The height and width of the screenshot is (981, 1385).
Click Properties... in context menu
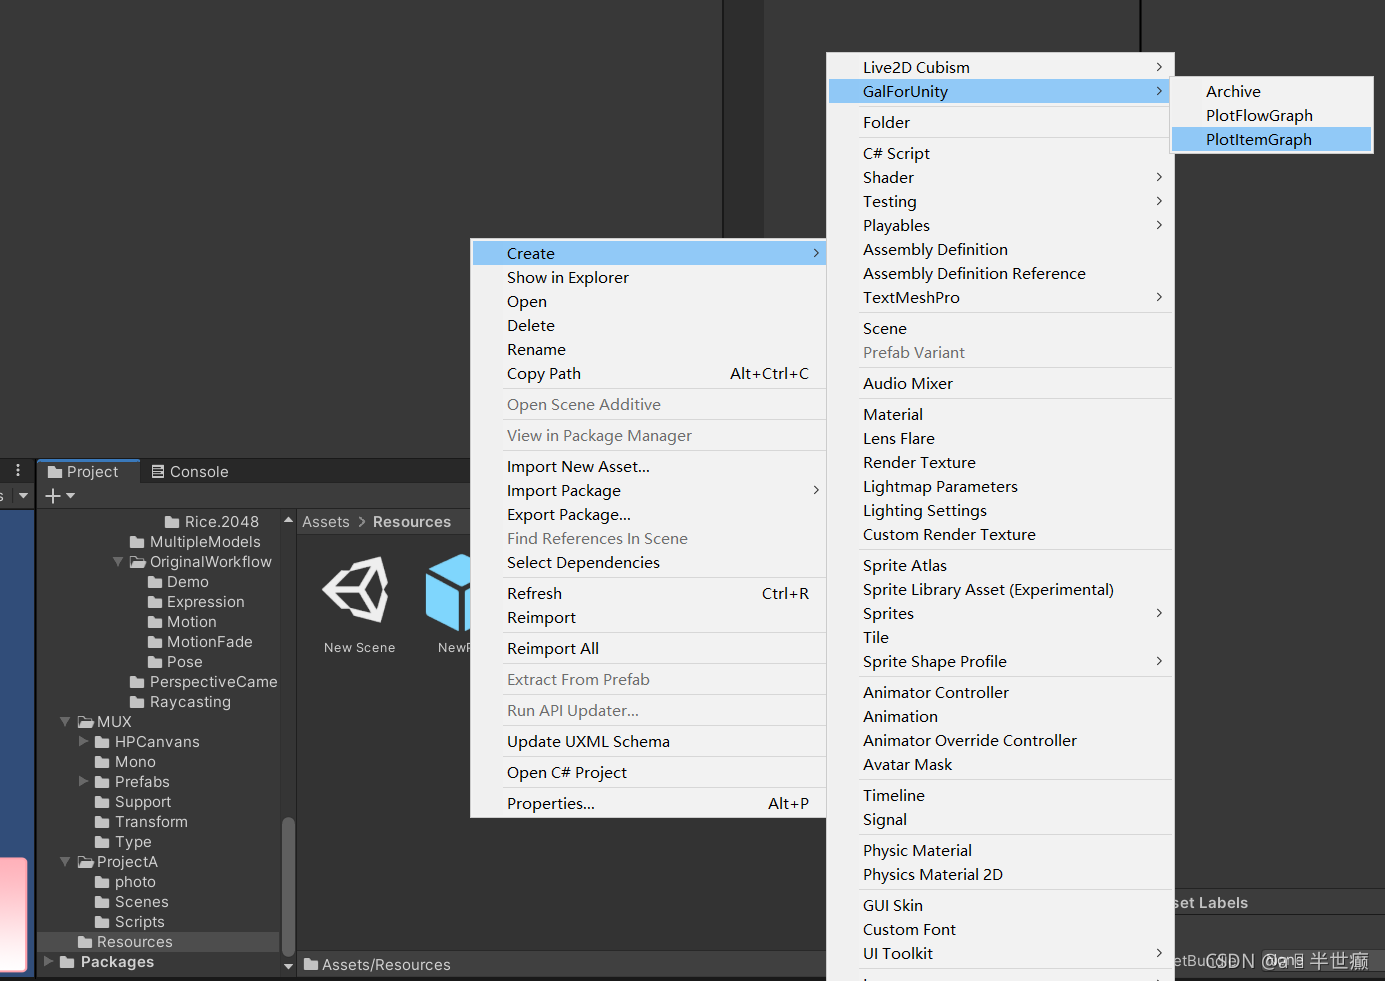pos(649,803)
